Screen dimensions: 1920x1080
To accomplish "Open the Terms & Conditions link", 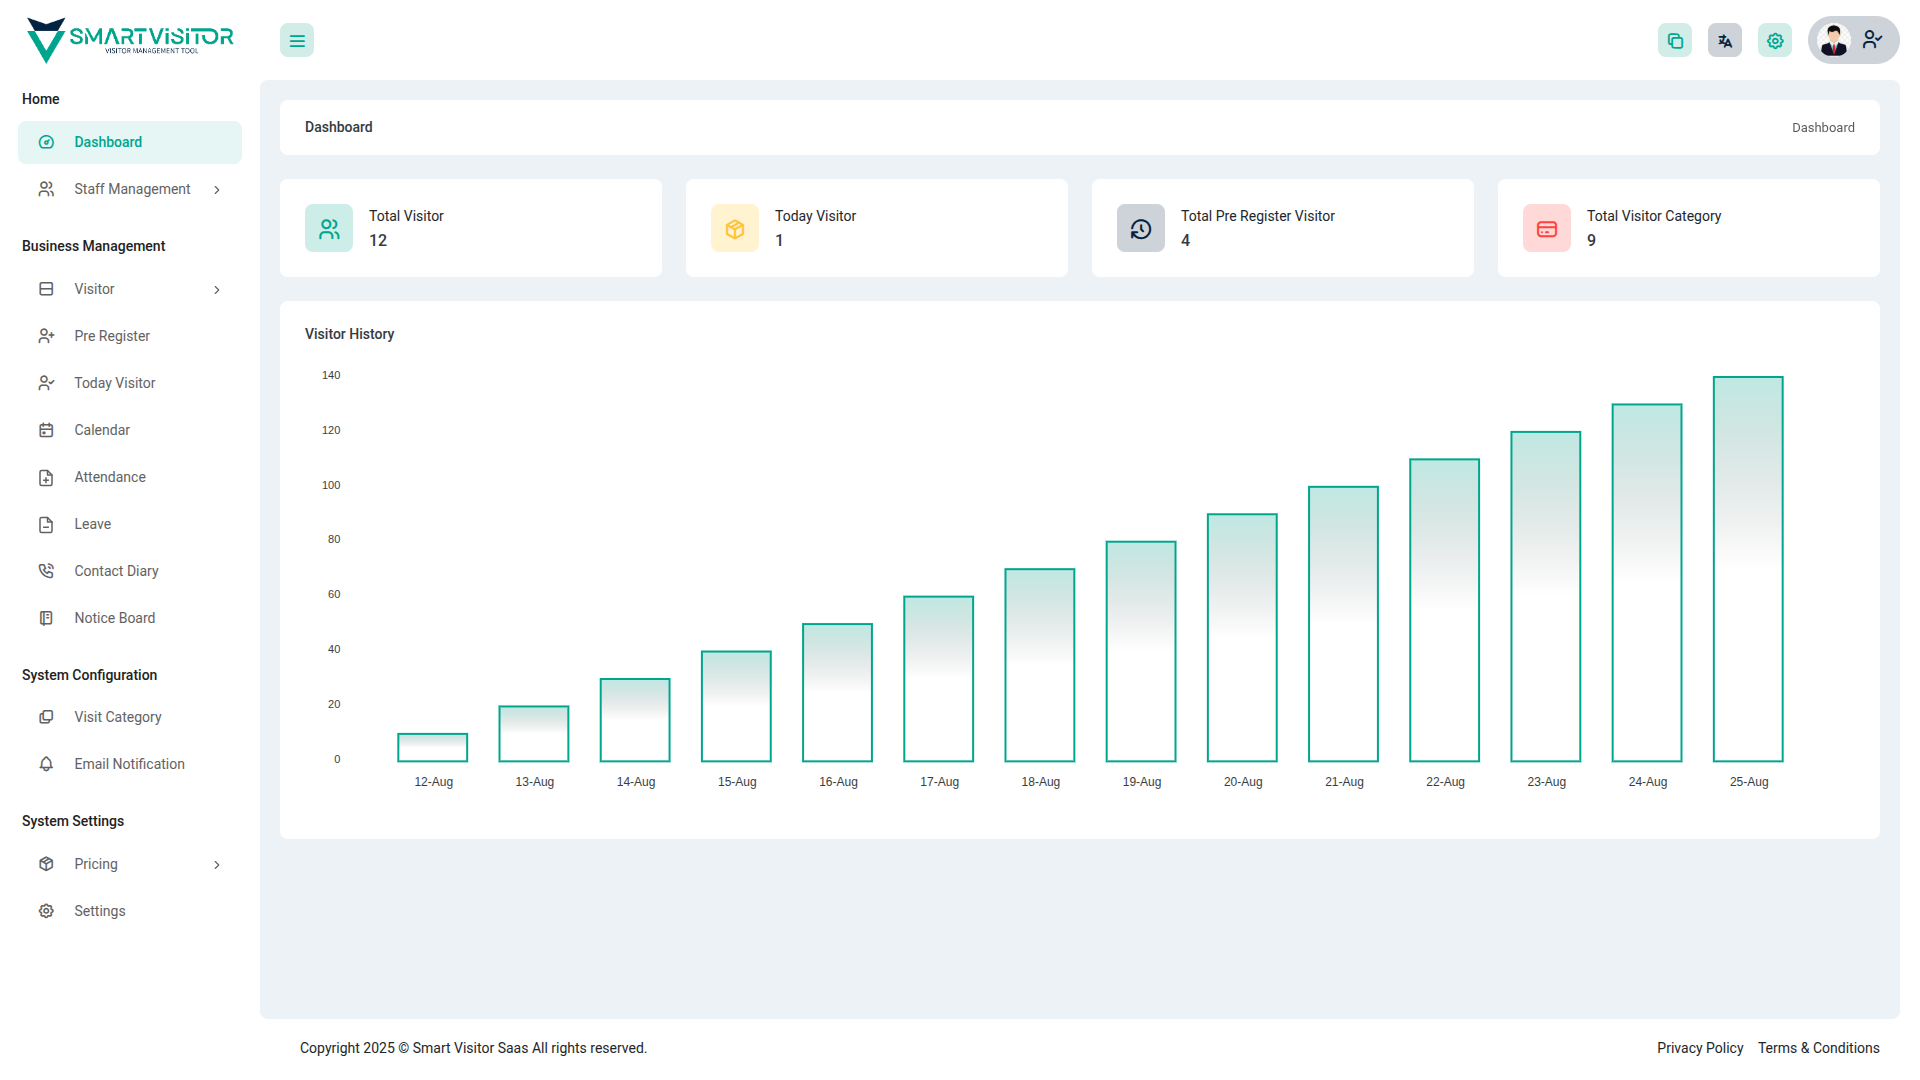I will pos(1818,1048).
